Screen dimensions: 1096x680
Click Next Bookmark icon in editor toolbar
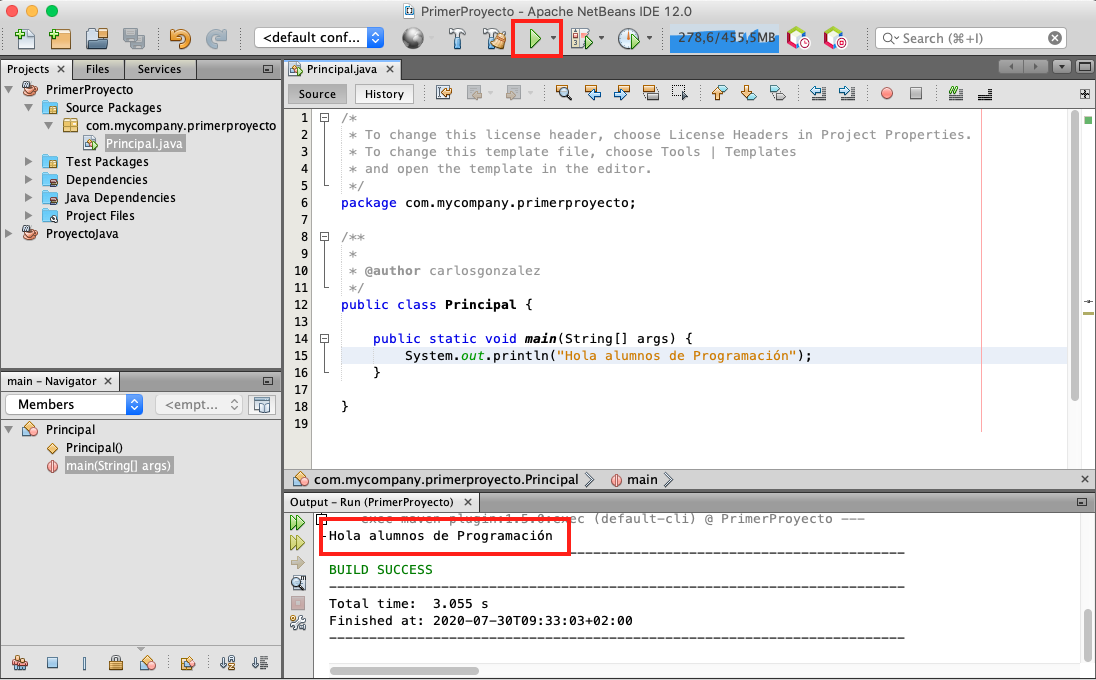pyautogui.click(x=748, y=93)
